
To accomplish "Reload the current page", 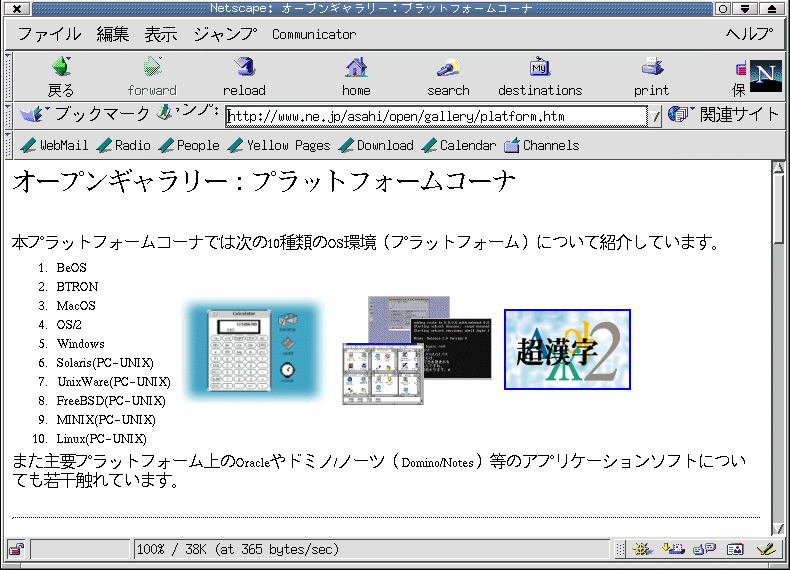I will pyautogui.click(x=244, y=77).
